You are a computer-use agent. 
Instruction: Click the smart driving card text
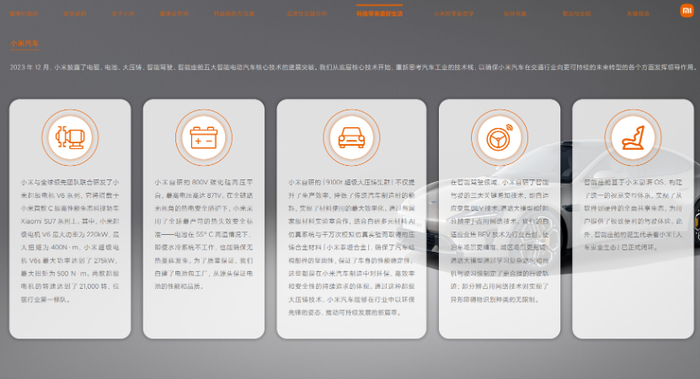499,241
